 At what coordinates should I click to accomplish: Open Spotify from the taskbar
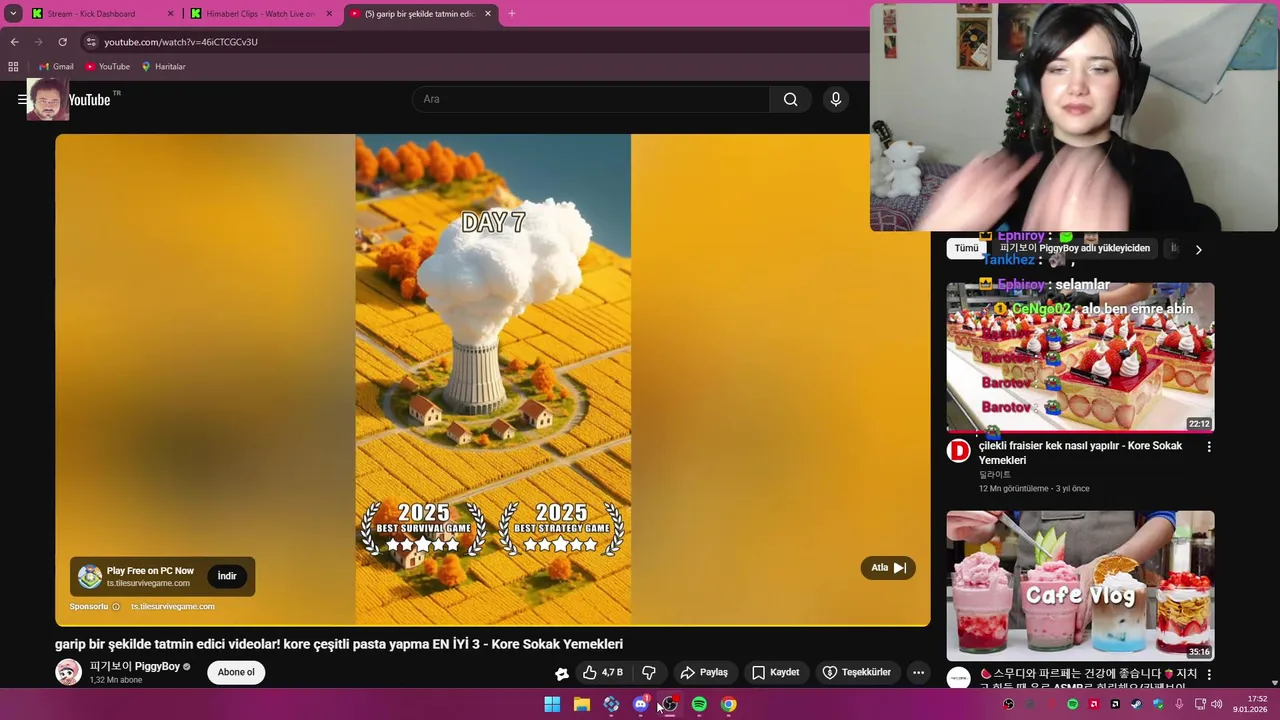tap(699, 704)
